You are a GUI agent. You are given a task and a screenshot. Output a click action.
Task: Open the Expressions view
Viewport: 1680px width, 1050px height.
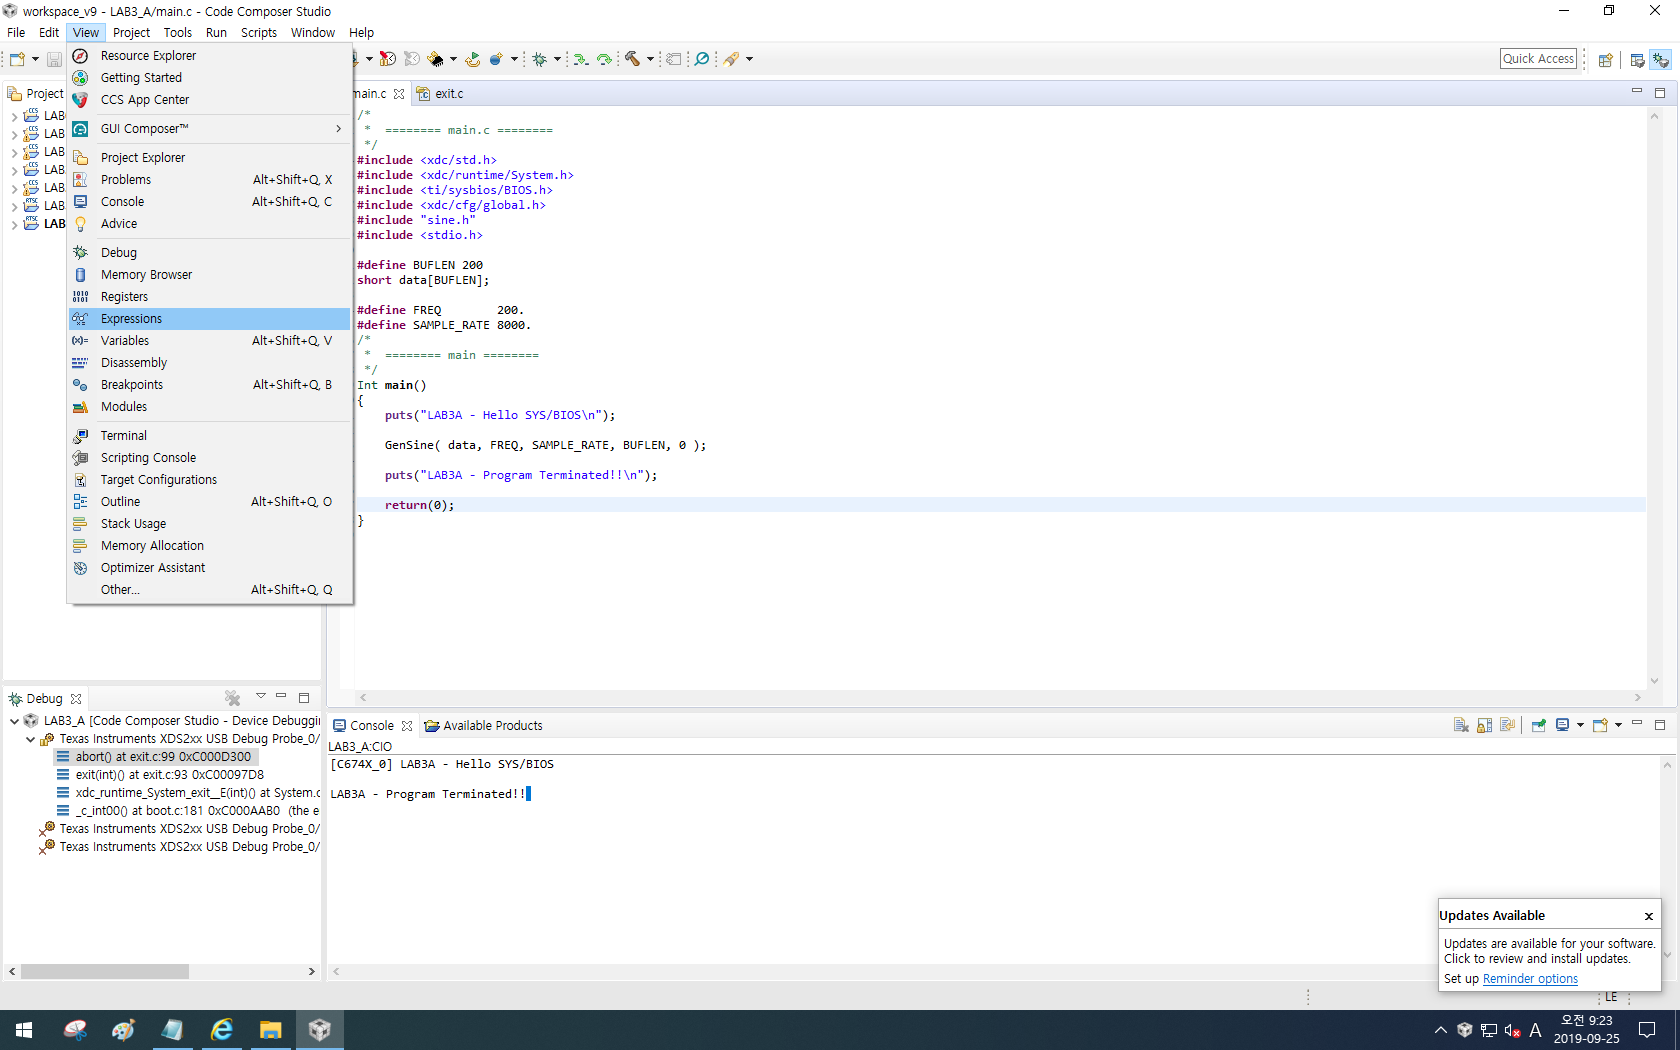209,319
